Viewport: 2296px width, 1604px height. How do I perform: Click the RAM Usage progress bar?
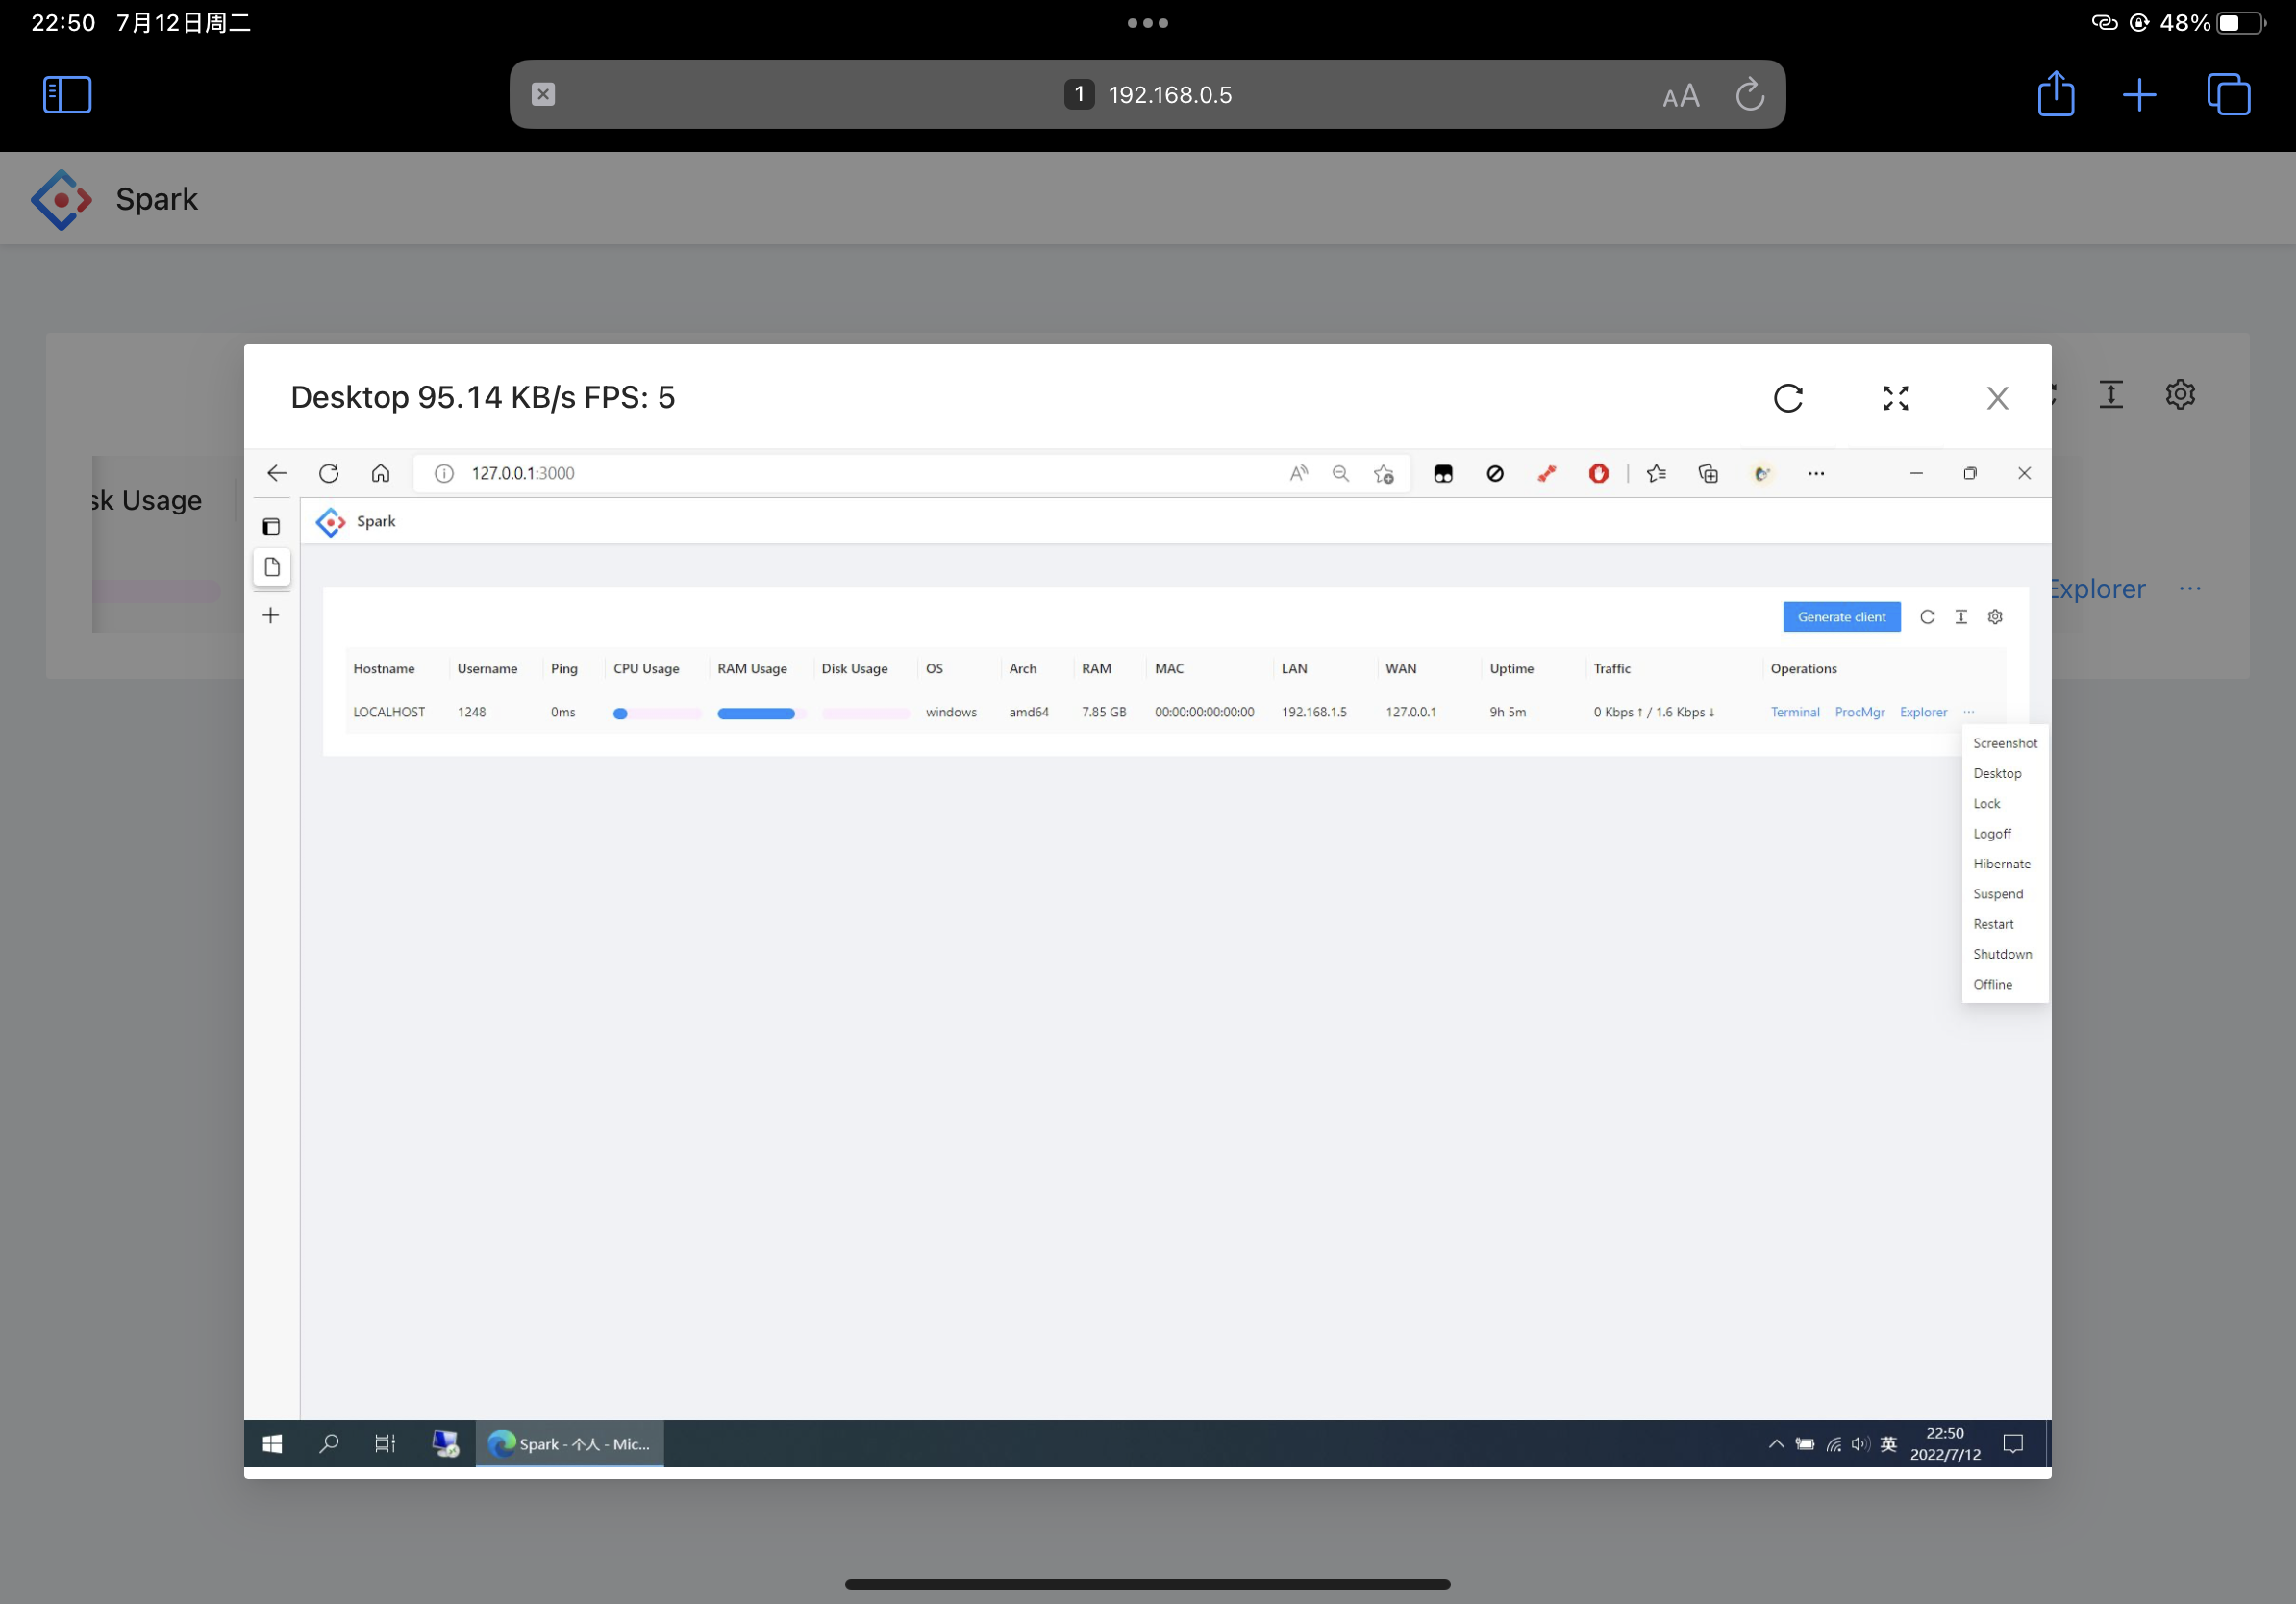point(757,713)
